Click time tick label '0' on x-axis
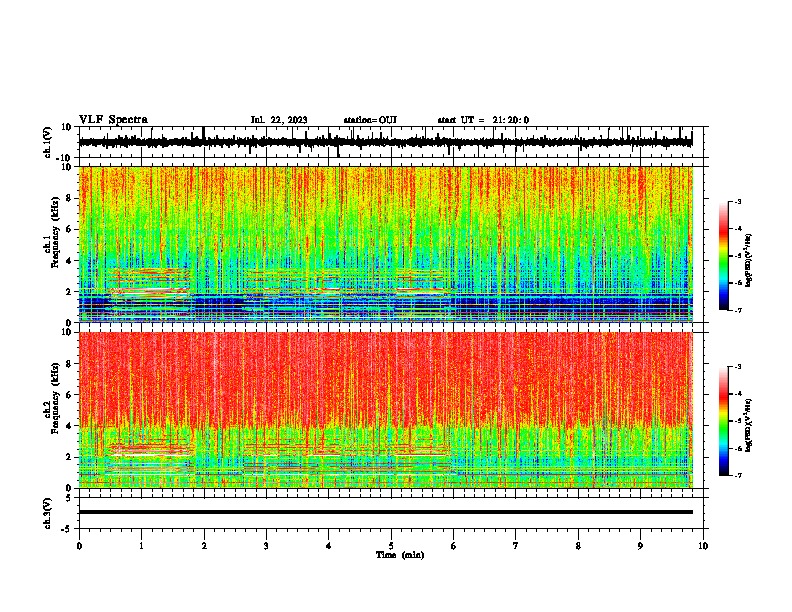 (x=79, y=546)
